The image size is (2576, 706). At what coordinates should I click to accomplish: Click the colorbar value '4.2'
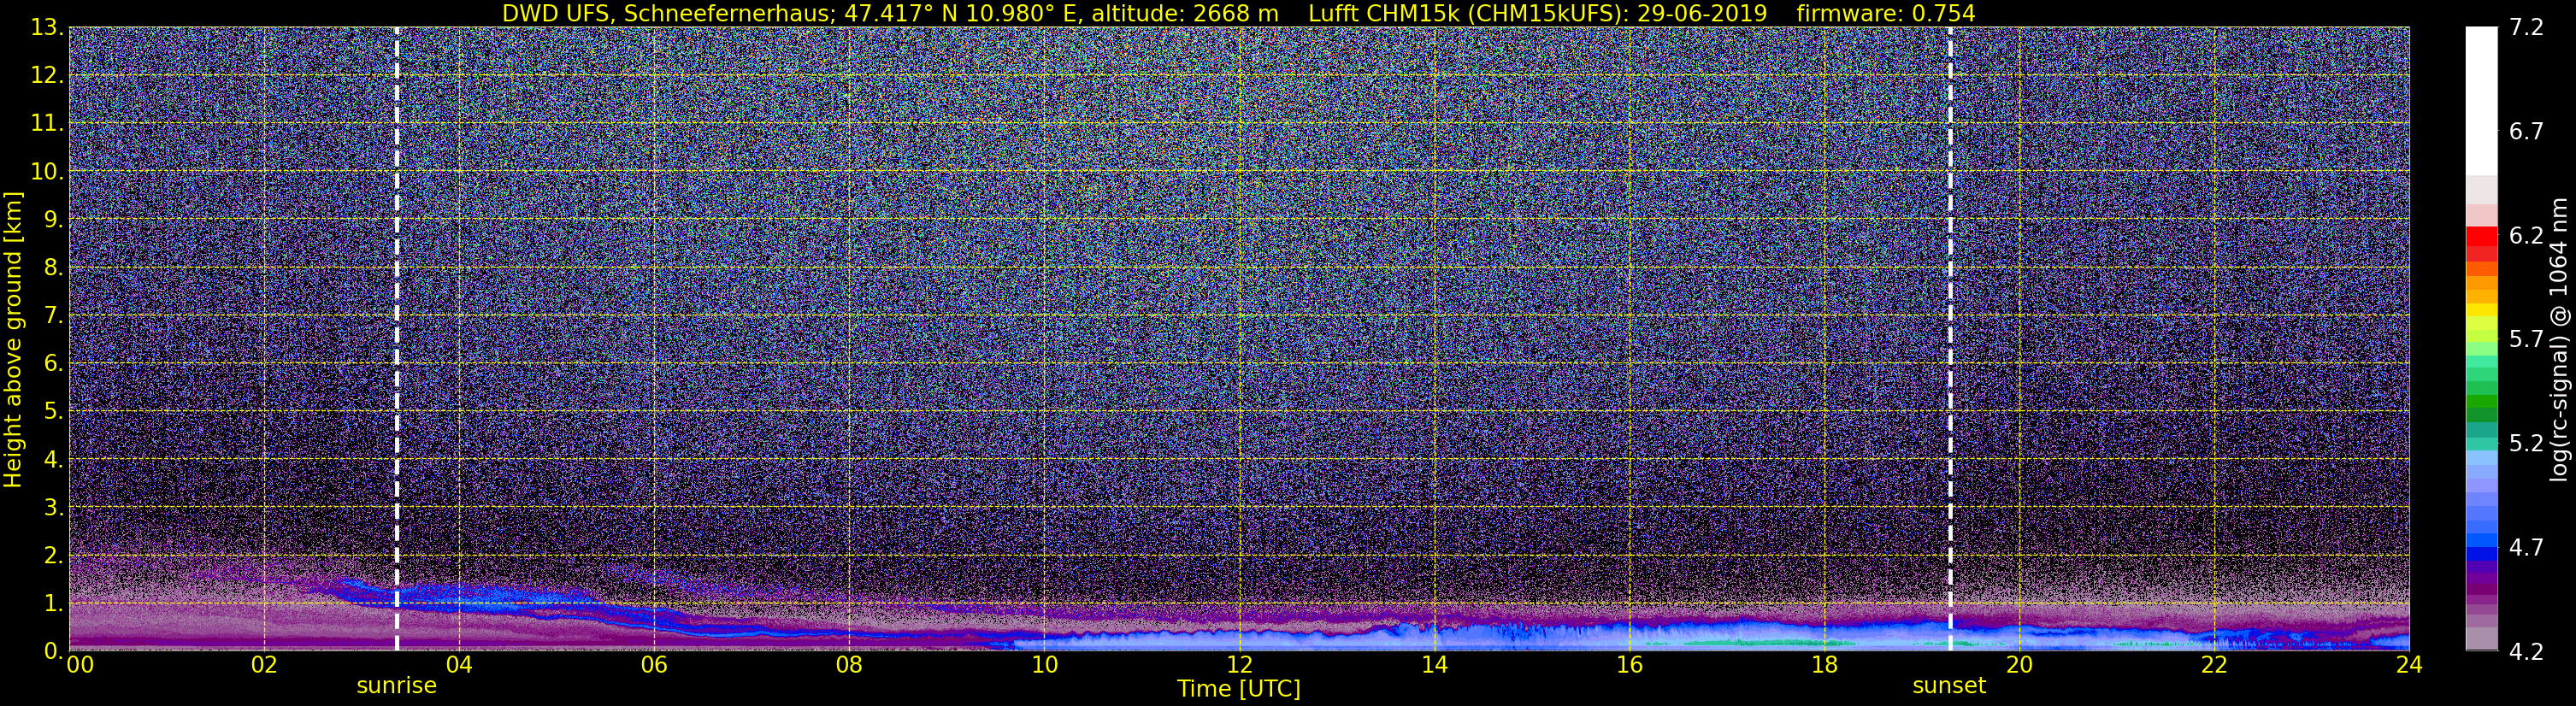pyautogui.click(x=2526, y=651)
